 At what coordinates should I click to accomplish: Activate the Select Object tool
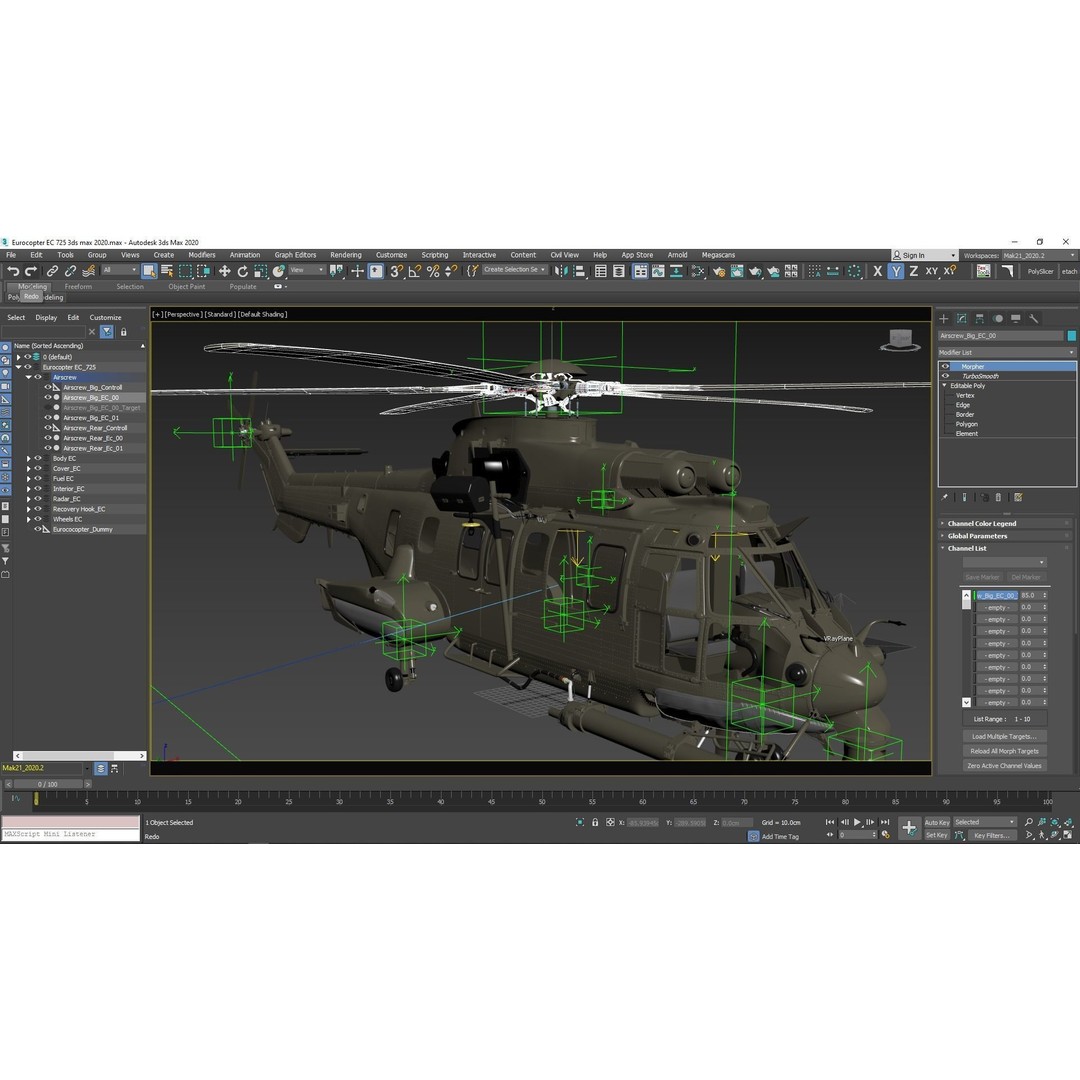pyautogui.click(x=149, y=271)
